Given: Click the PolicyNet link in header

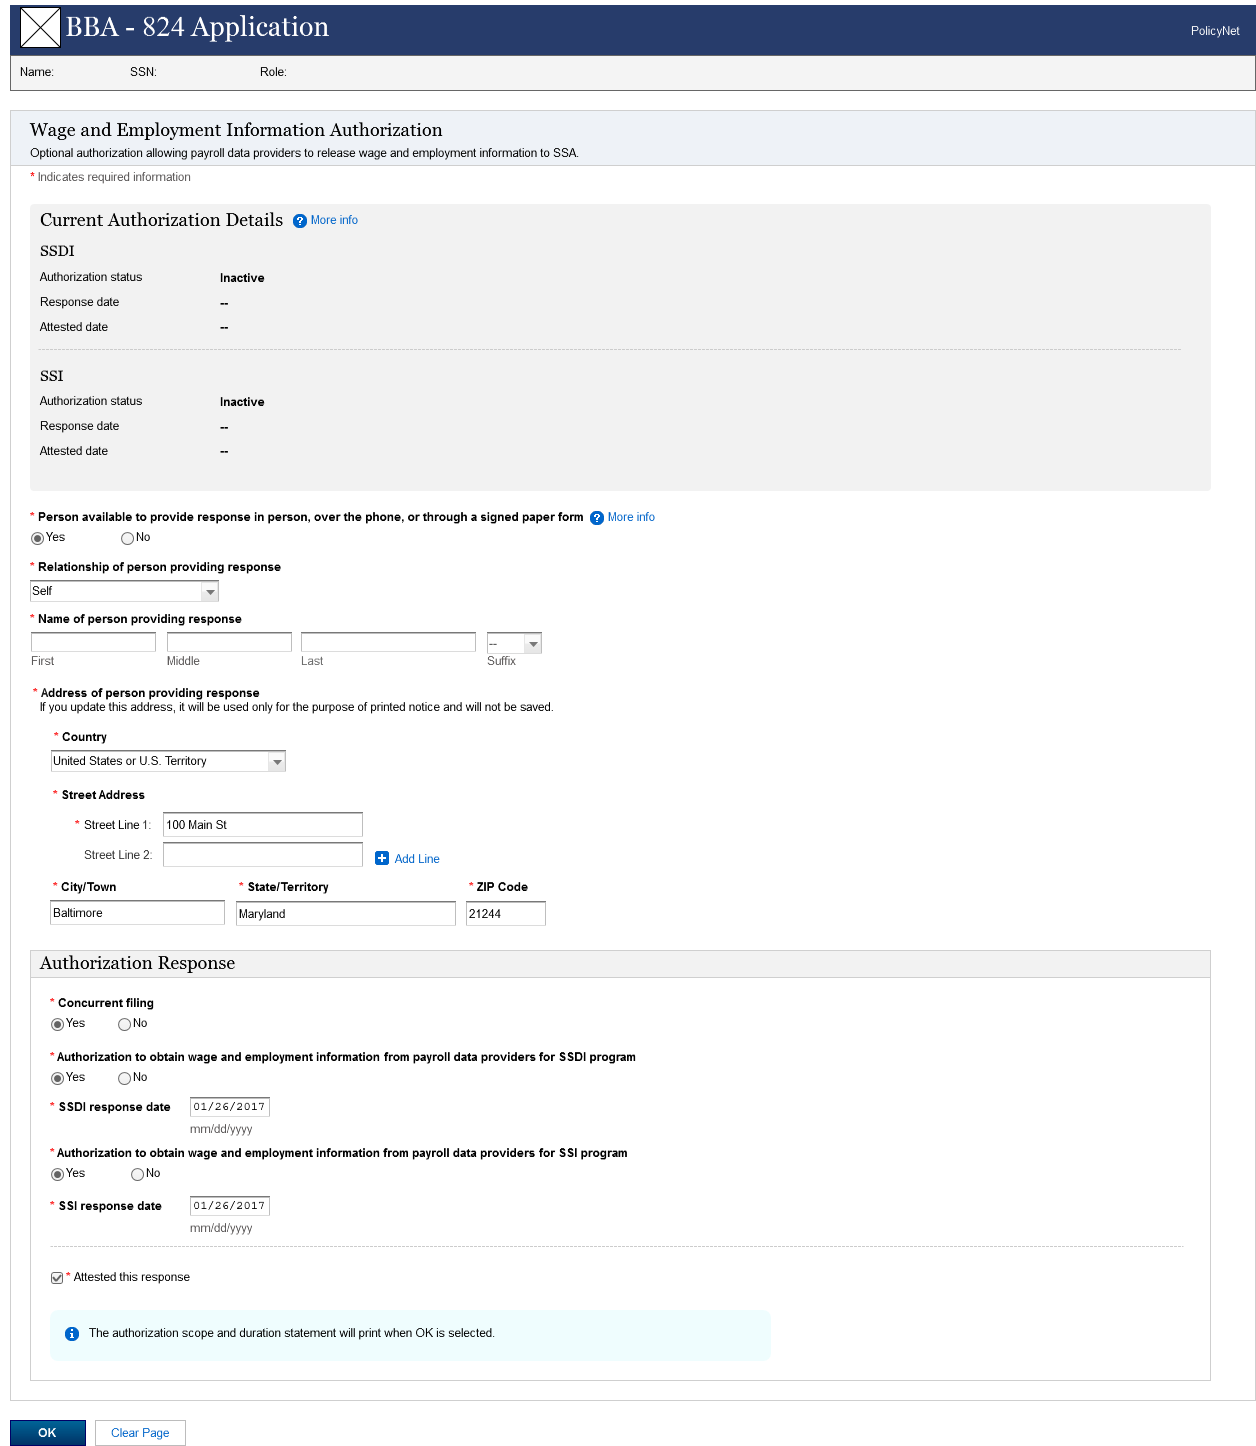Looking at the screenshot, I should pos(1214,31).
